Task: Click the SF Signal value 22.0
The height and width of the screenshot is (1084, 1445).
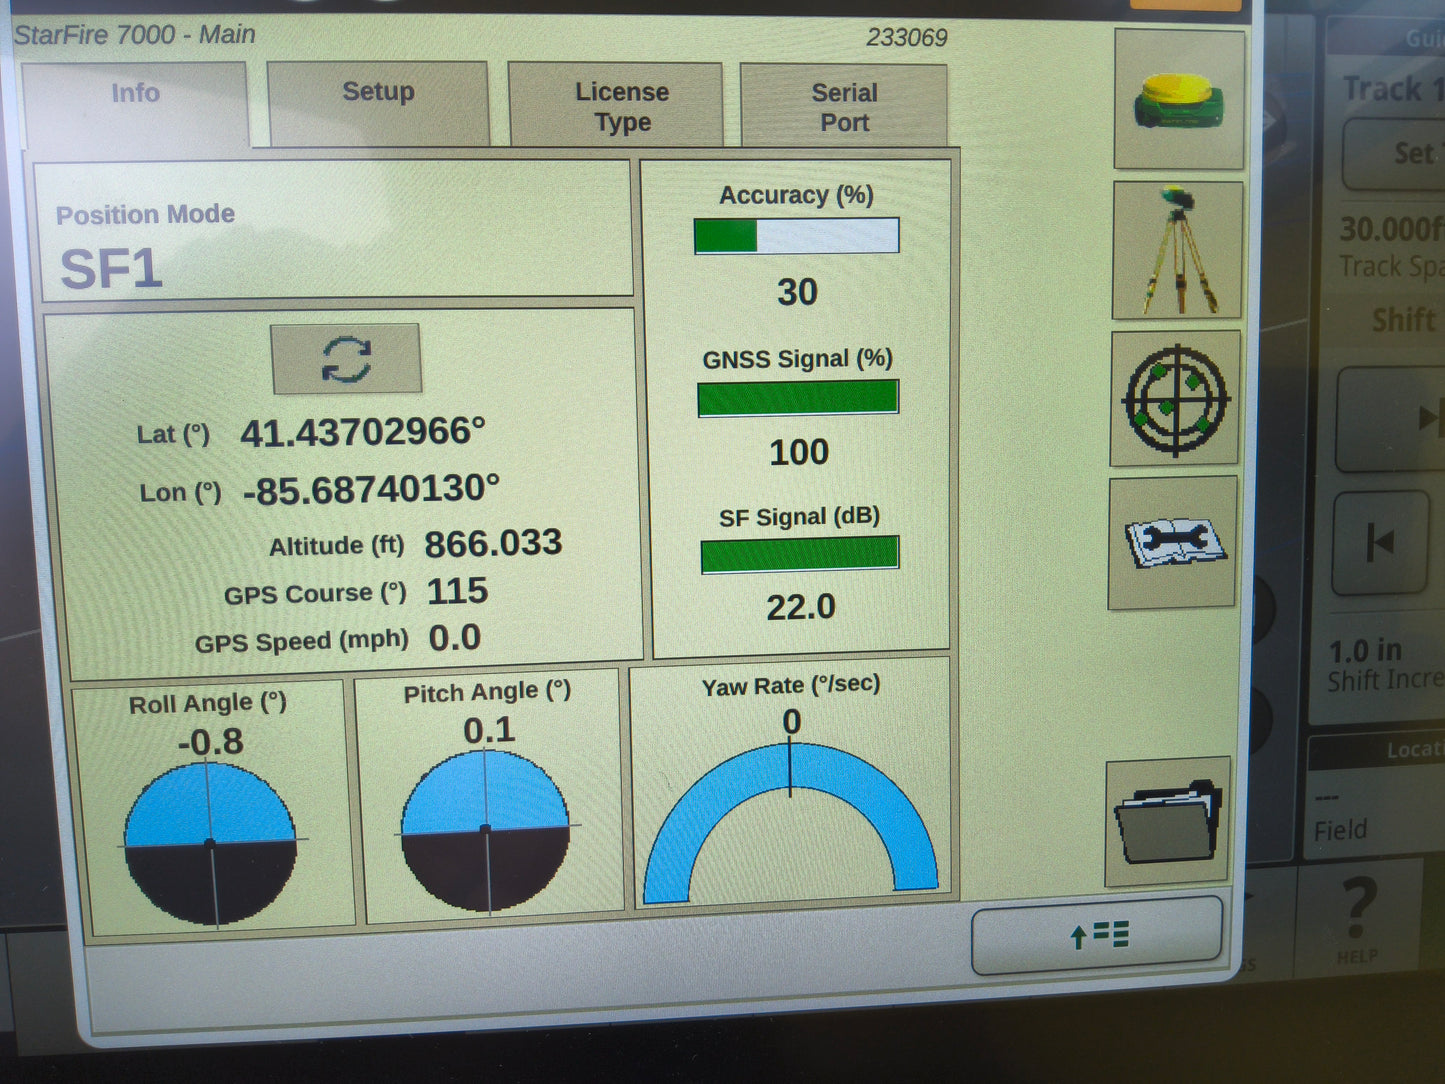Action: (800, 607)
